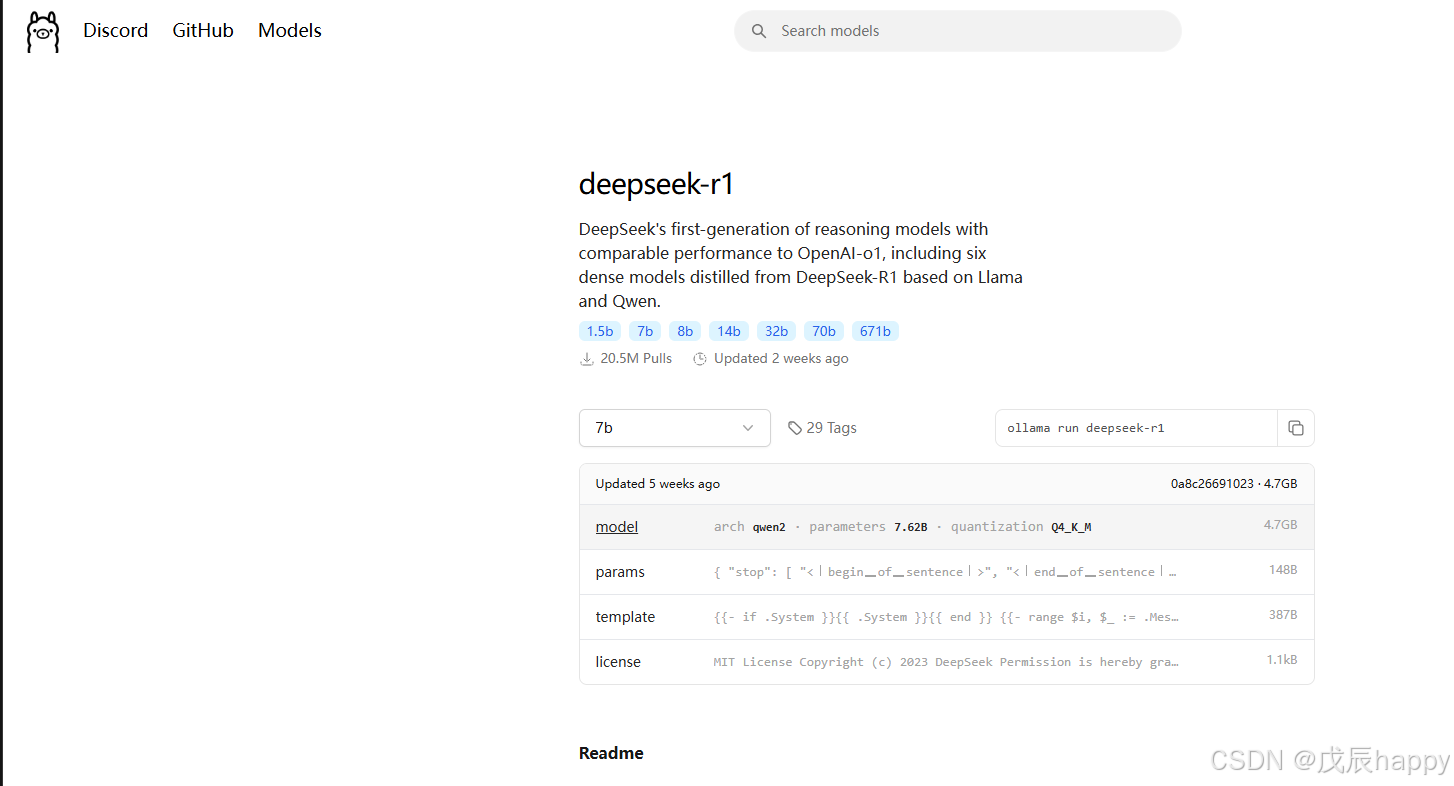Open the params file row

point(946,572)
